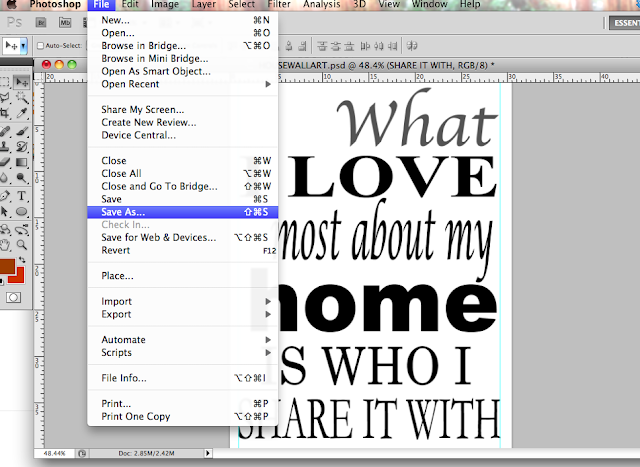Click the zoom percentage field
640x467 pixels.
56,453
